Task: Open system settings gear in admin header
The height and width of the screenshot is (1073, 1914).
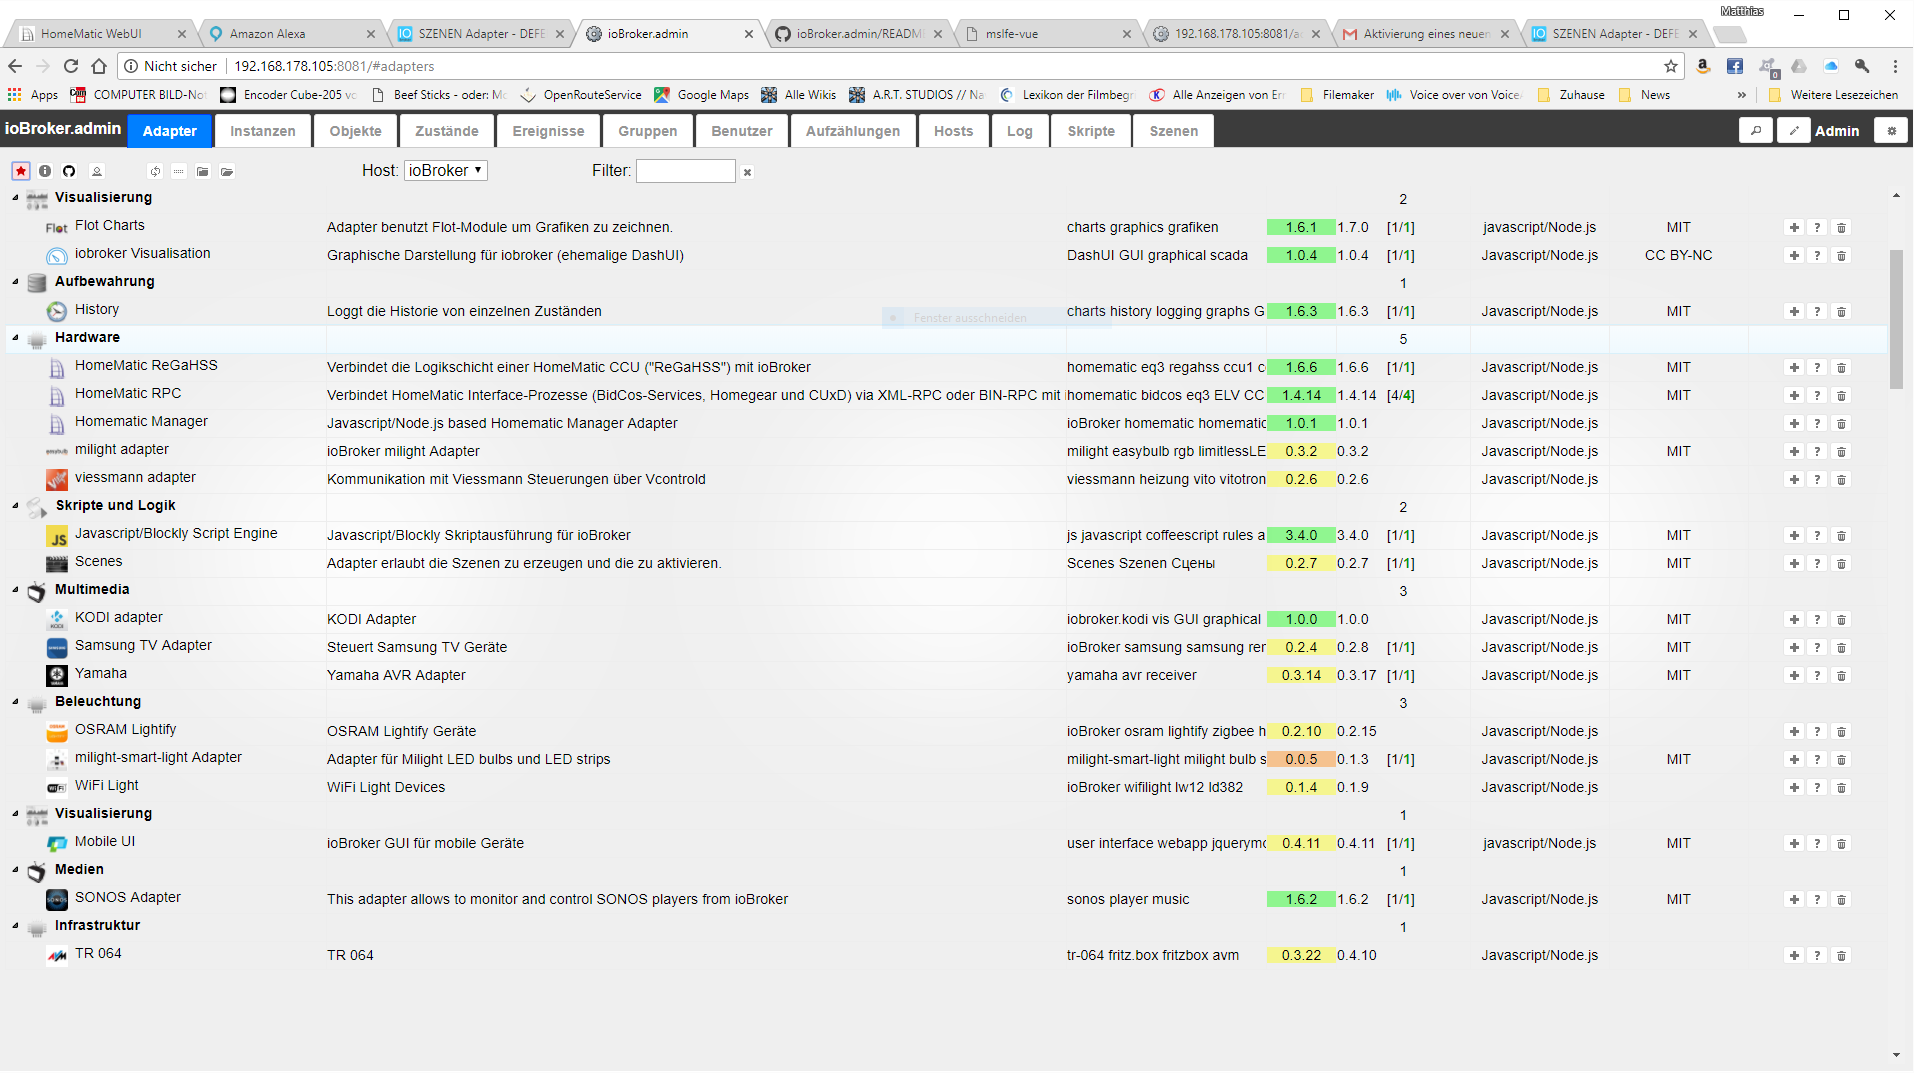Action: pyautogui.click(x=1891, y=131)
